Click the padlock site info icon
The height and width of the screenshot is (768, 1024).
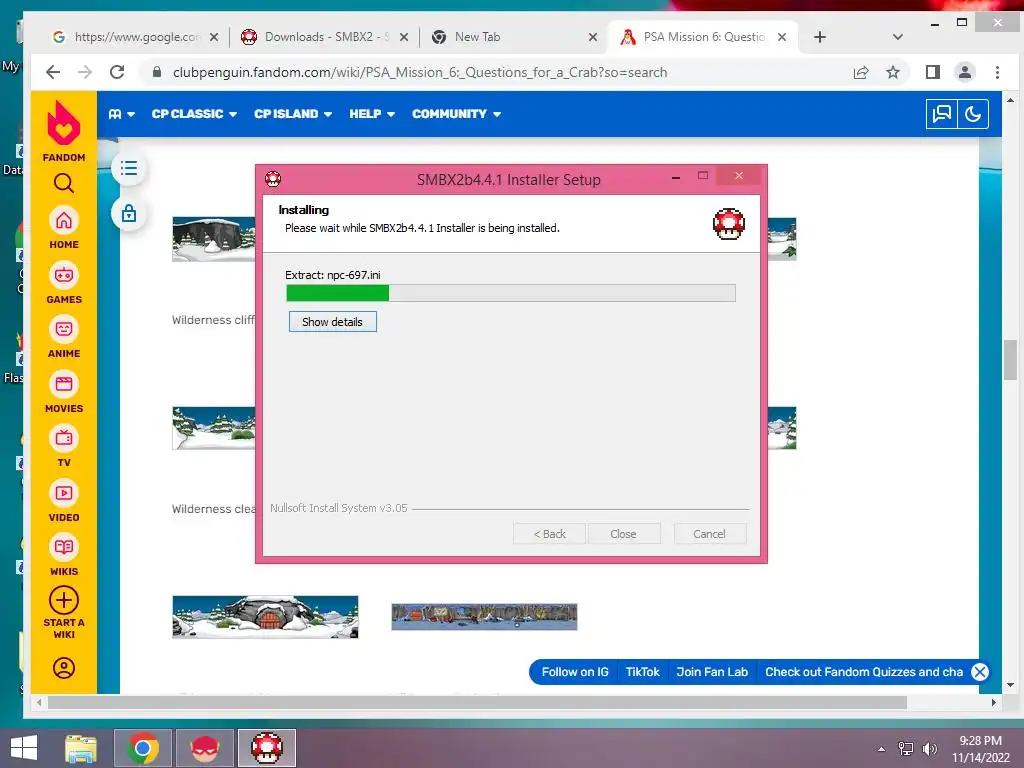[157, 72]
